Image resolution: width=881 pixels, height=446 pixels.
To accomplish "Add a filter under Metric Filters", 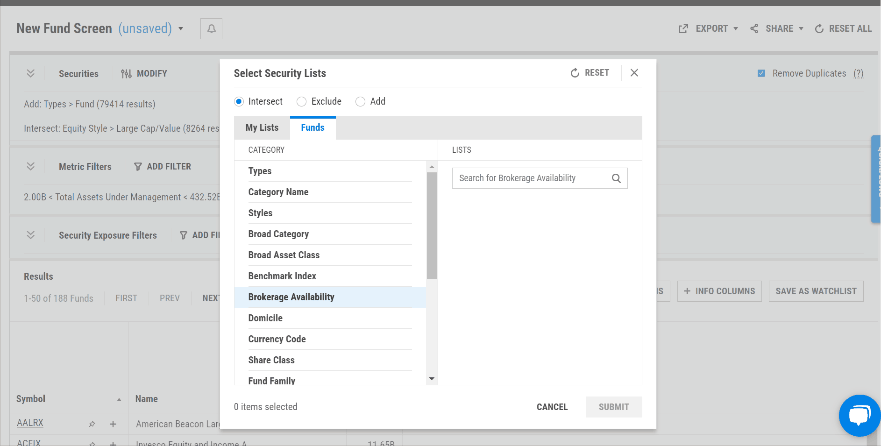I will 162,167.
